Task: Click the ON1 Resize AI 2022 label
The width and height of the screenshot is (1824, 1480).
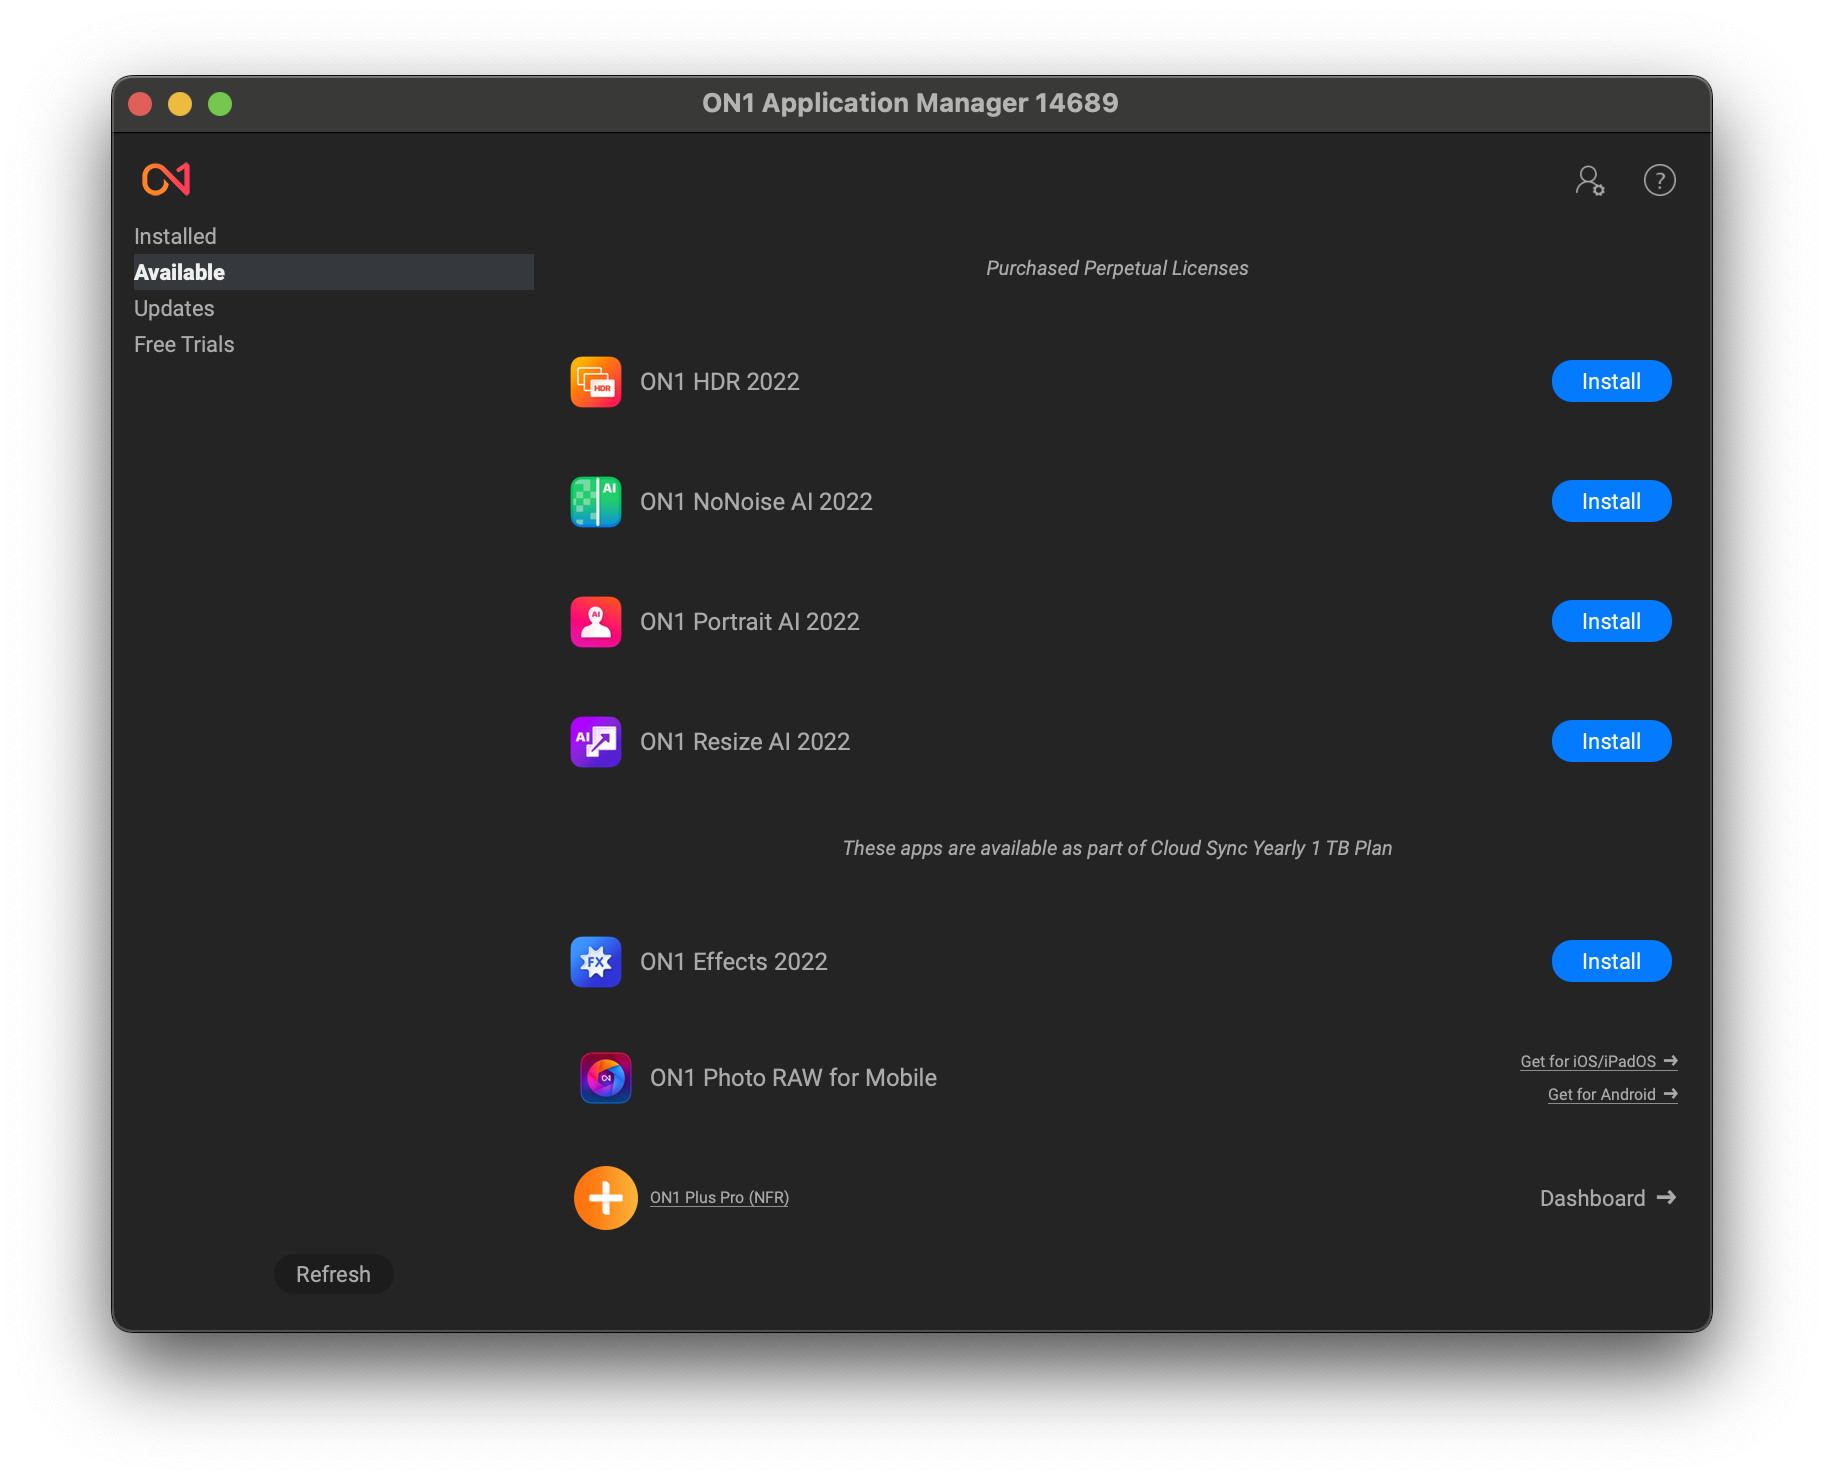Action: tap(745, 742)
